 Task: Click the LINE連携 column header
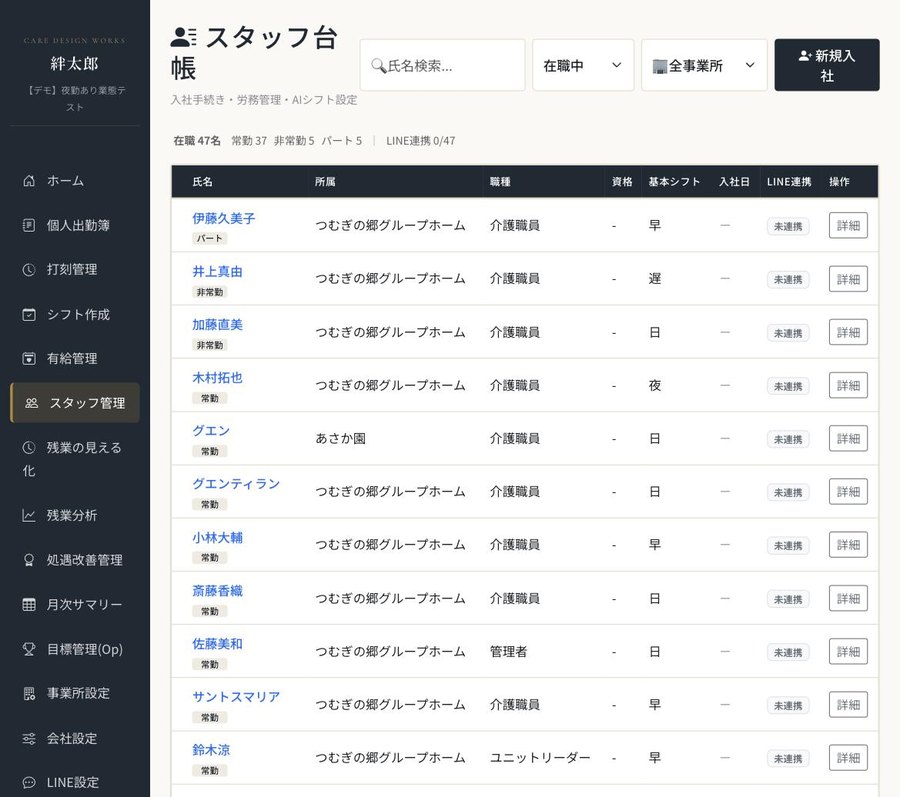point(789,182)
